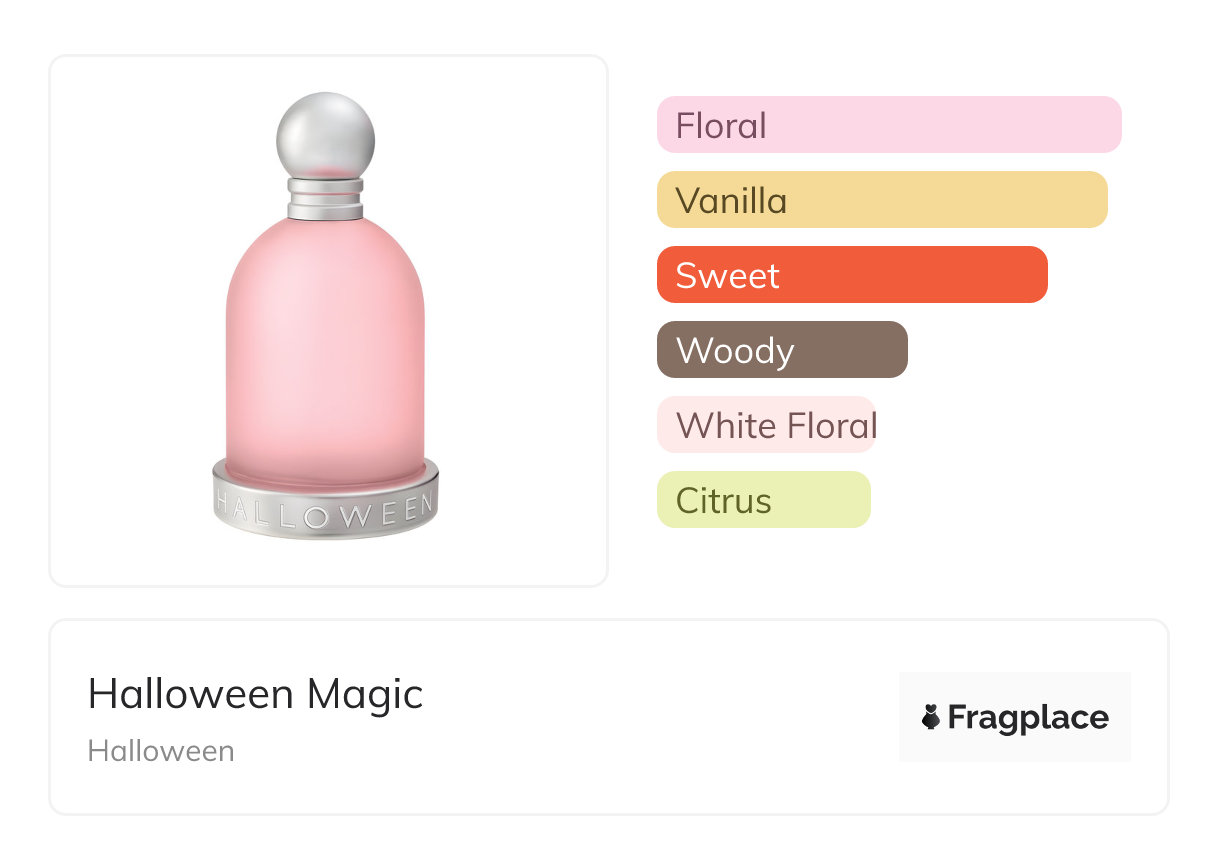
Task: Click the word Floral in the top bar
Action: click(721, 126)
